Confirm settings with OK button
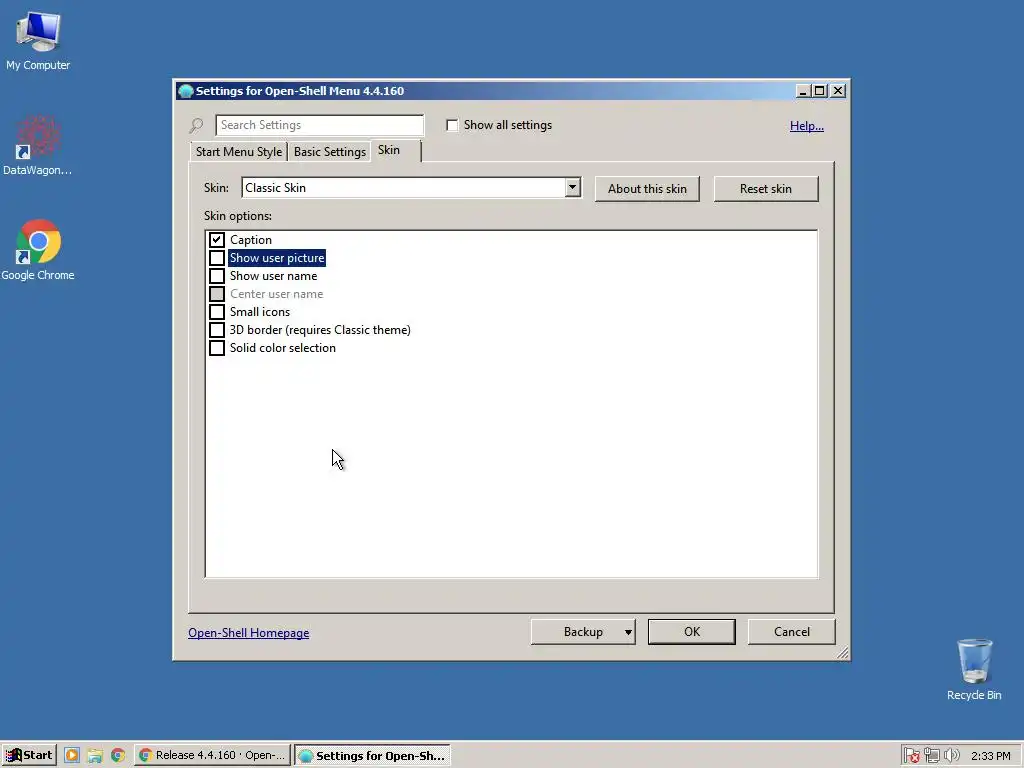Image resolution: width=1024 pixels, height=768 pixels. [x=692, y=632]
